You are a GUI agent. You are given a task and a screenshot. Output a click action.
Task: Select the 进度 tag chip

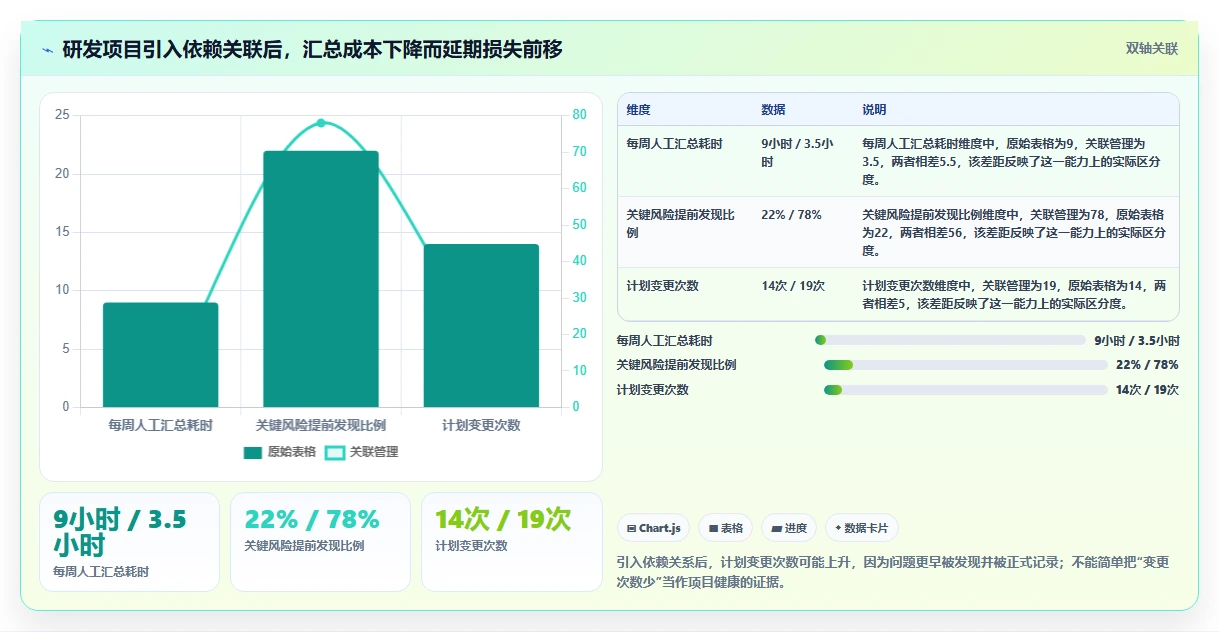pos(789,528)
